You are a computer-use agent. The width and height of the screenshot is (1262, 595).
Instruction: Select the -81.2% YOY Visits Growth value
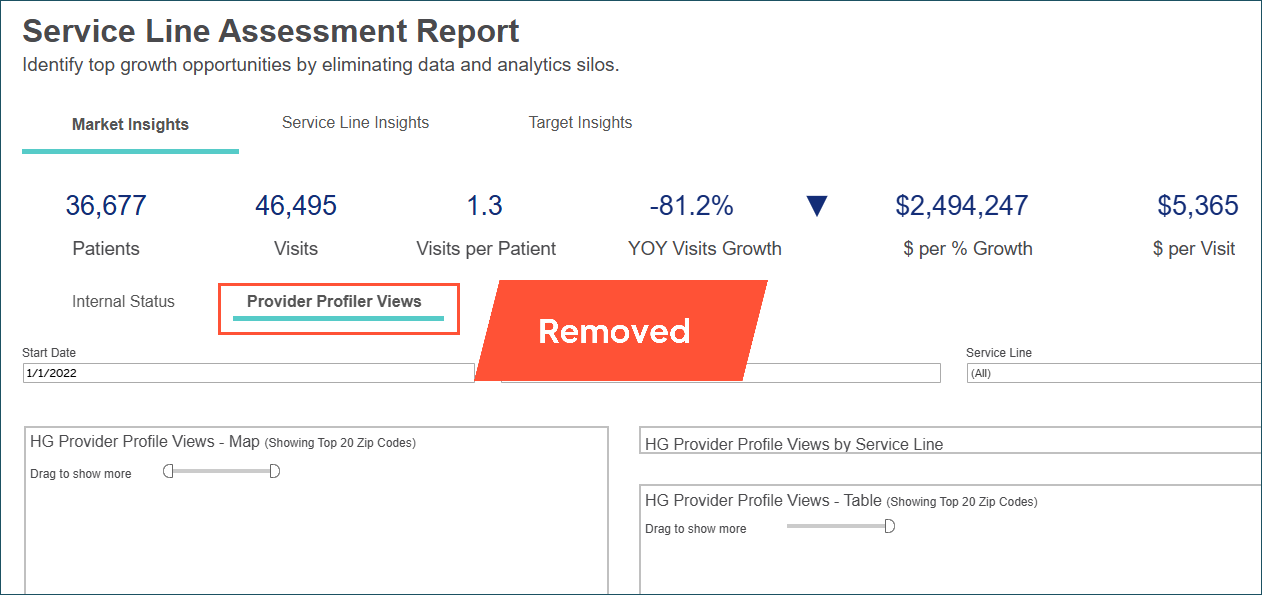(691, 205)
